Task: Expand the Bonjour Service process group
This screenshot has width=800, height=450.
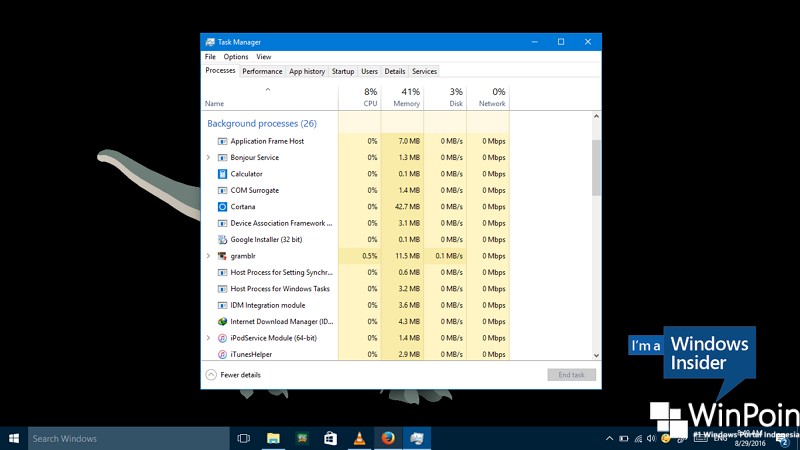Action: tap(208, 158)
